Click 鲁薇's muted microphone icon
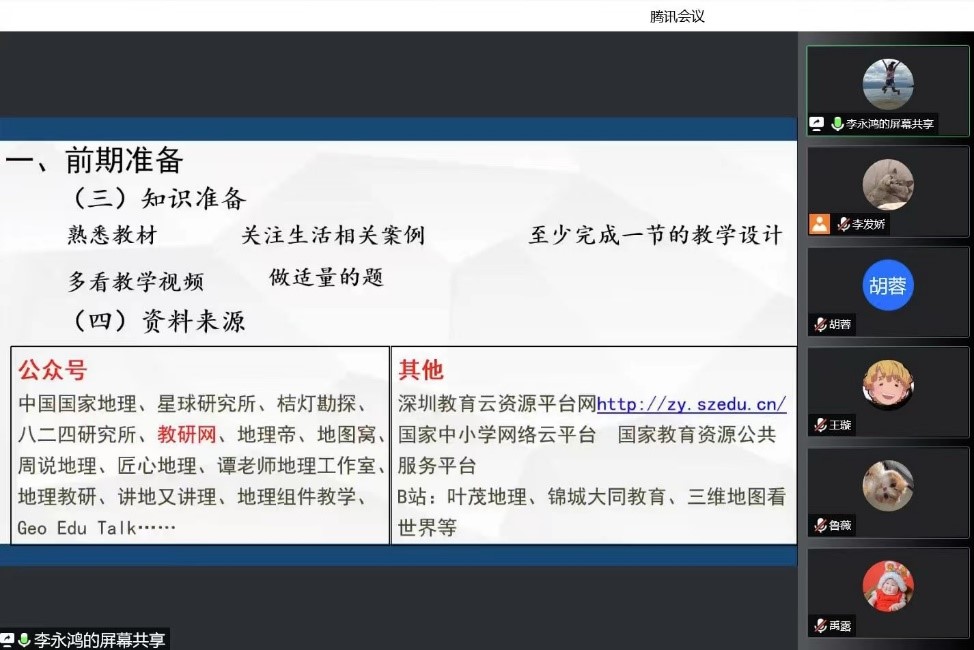Image resolution: width=974 pixels, height=650 pixels. point(820,525)
